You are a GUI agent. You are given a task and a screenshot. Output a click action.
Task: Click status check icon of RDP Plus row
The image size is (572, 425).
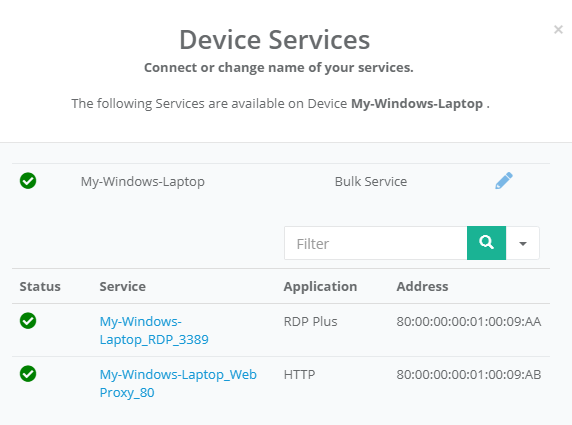pos(28,321)
